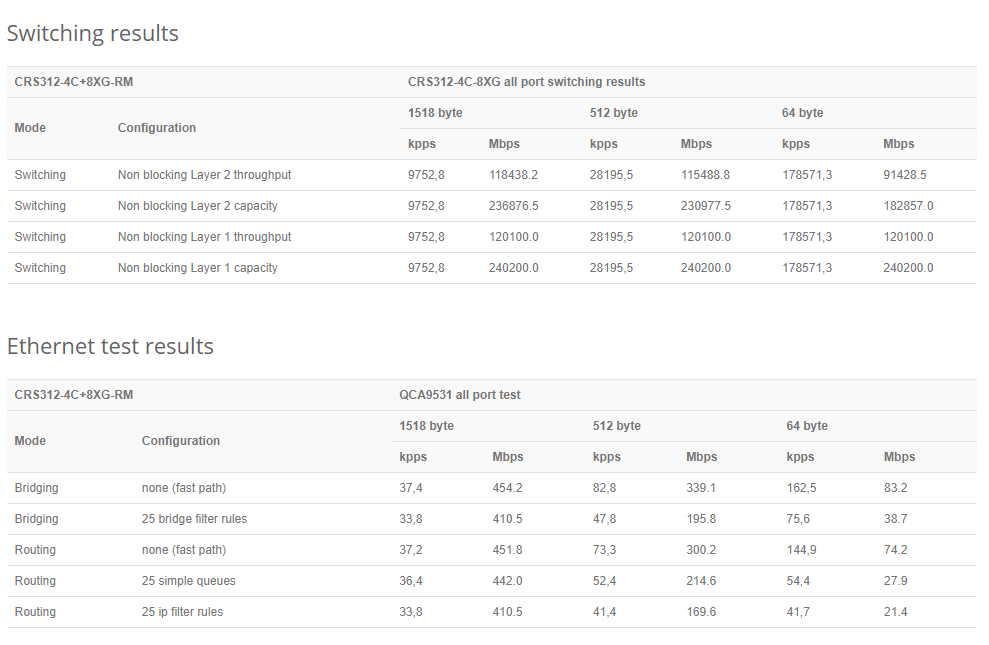989x645 pixels.
Task: Click the 64 byte header in Ethernet table
Action: [806, 426]
